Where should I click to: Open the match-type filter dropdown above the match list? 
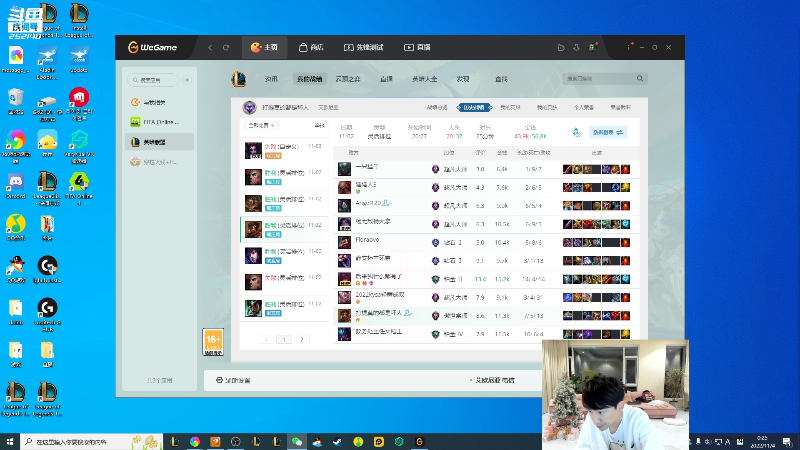coord(262,126)
